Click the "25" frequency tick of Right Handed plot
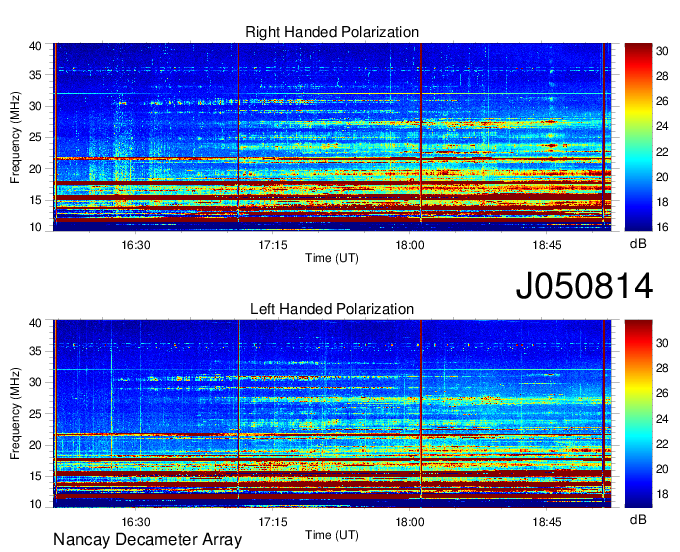 click(35, 137)
